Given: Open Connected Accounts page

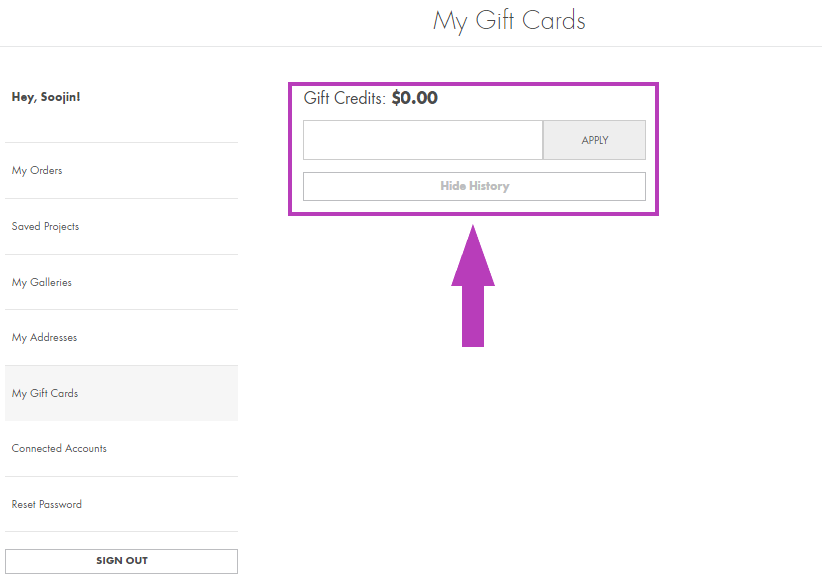Looking at the screenshot, I should click(x=59, y=449).
